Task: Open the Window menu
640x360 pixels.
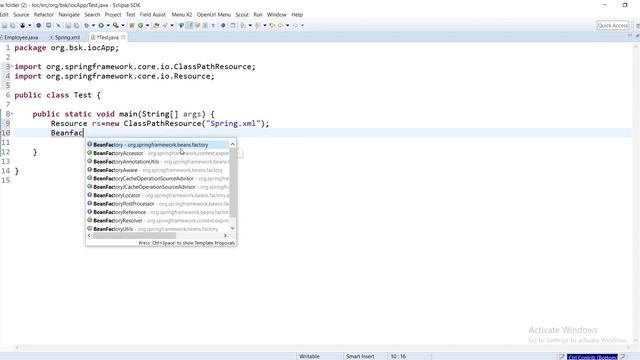Action: pos(276,14)
